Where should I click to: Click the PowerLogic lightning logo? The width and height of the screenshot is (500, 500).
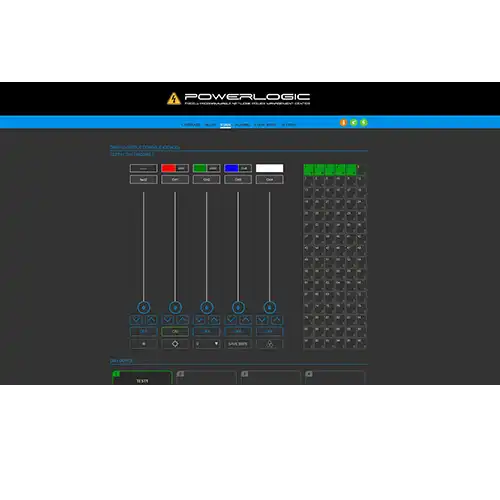point(174,98)
